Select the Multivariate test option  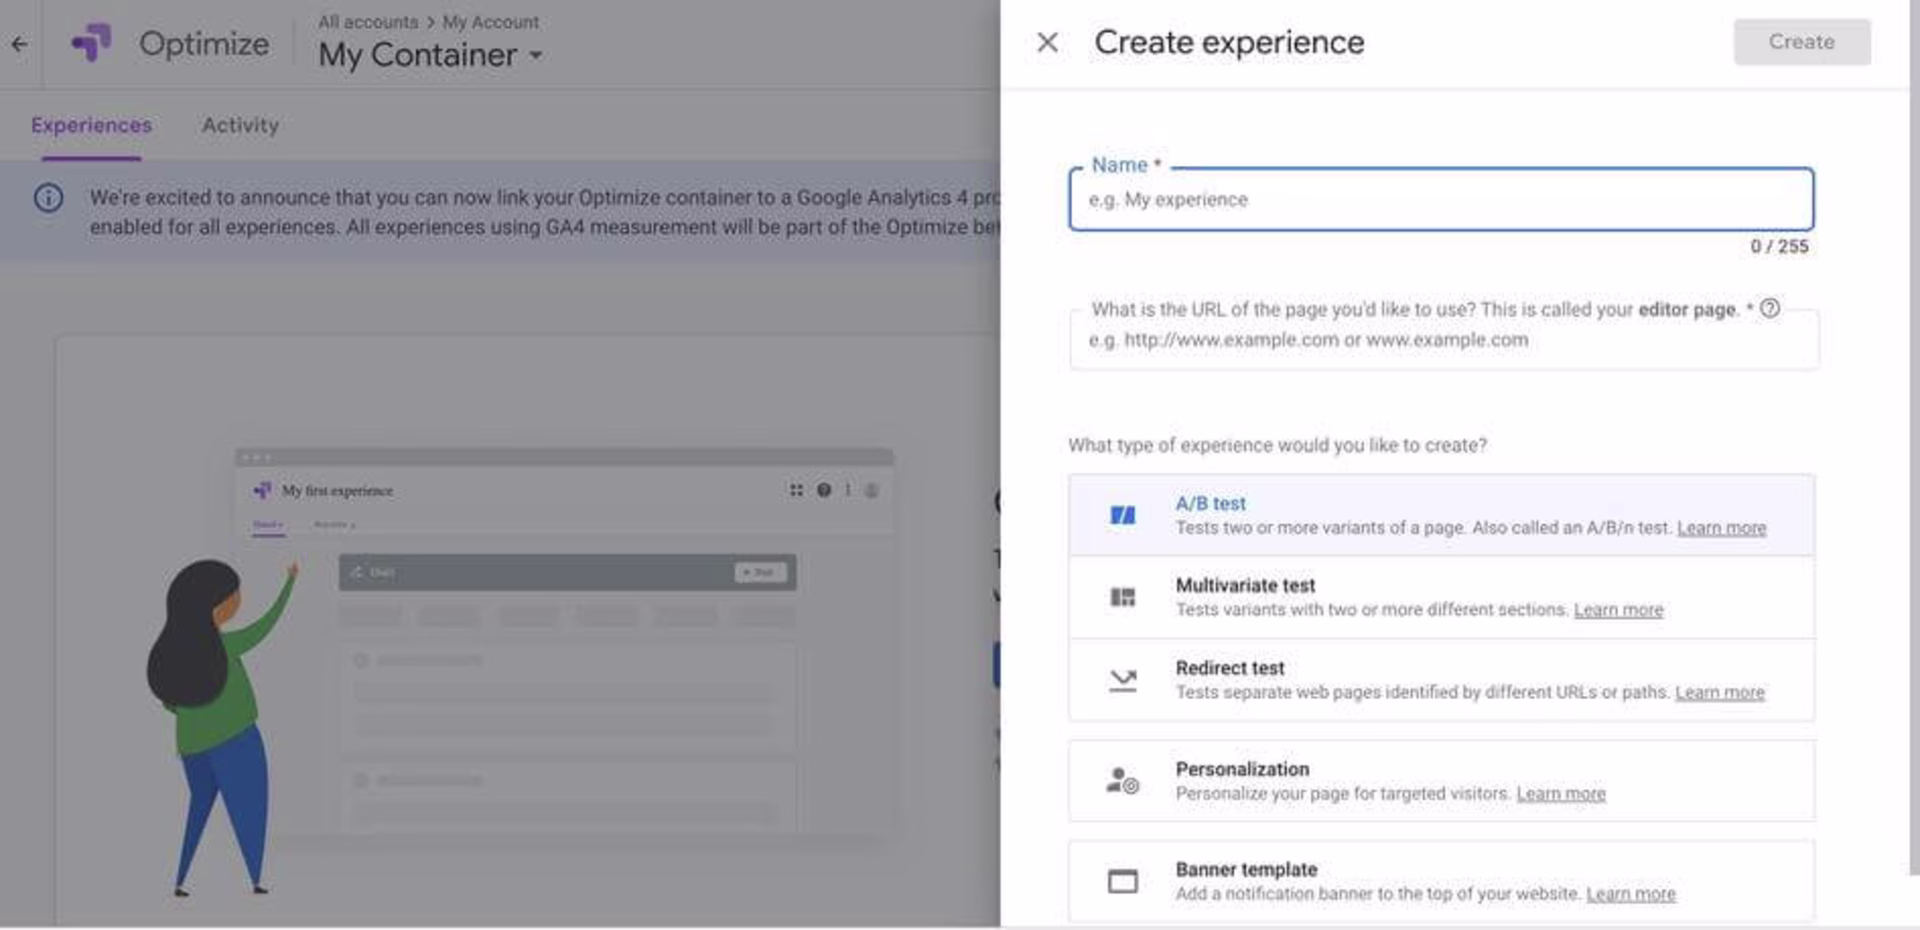[x=1441, y=597]
